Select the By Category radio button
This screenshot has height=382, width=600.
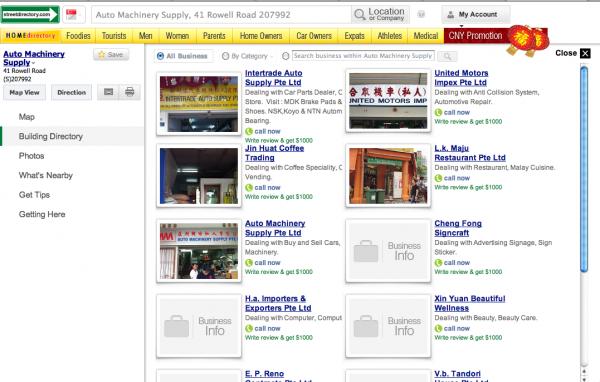[225, 56]
